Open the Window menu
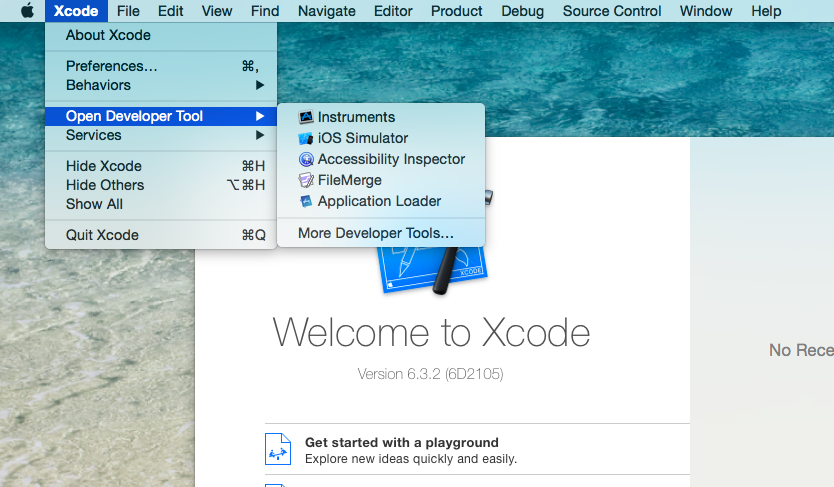 [706, 11]
